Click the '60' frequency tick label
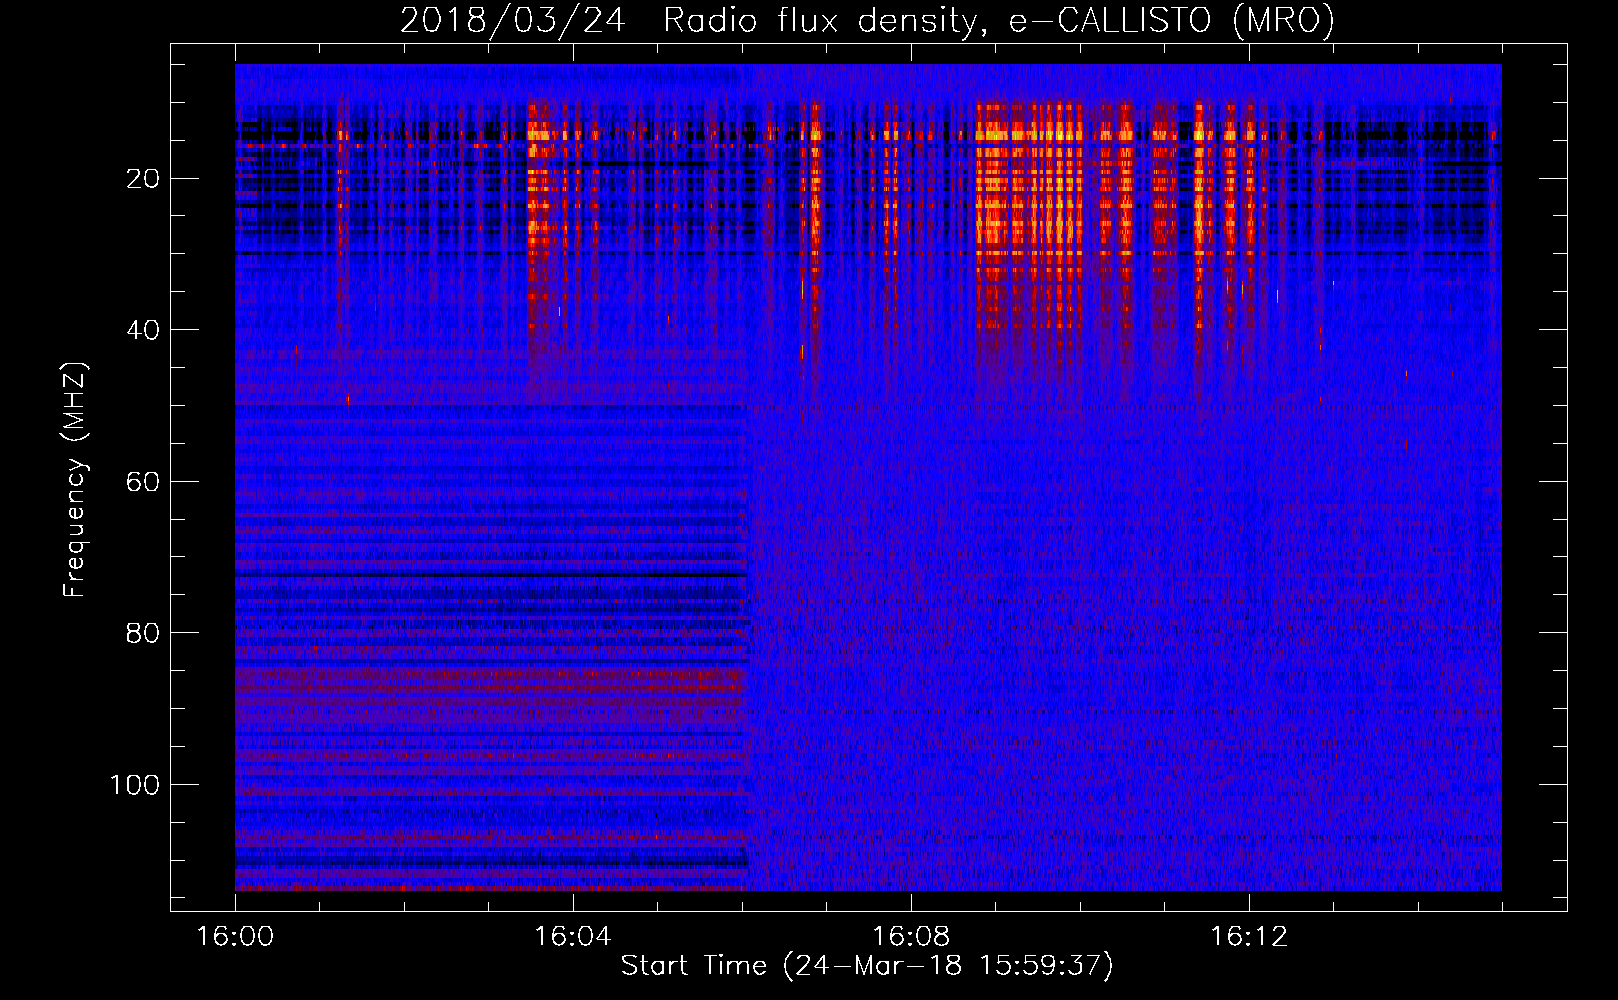 tap(143, 481)
